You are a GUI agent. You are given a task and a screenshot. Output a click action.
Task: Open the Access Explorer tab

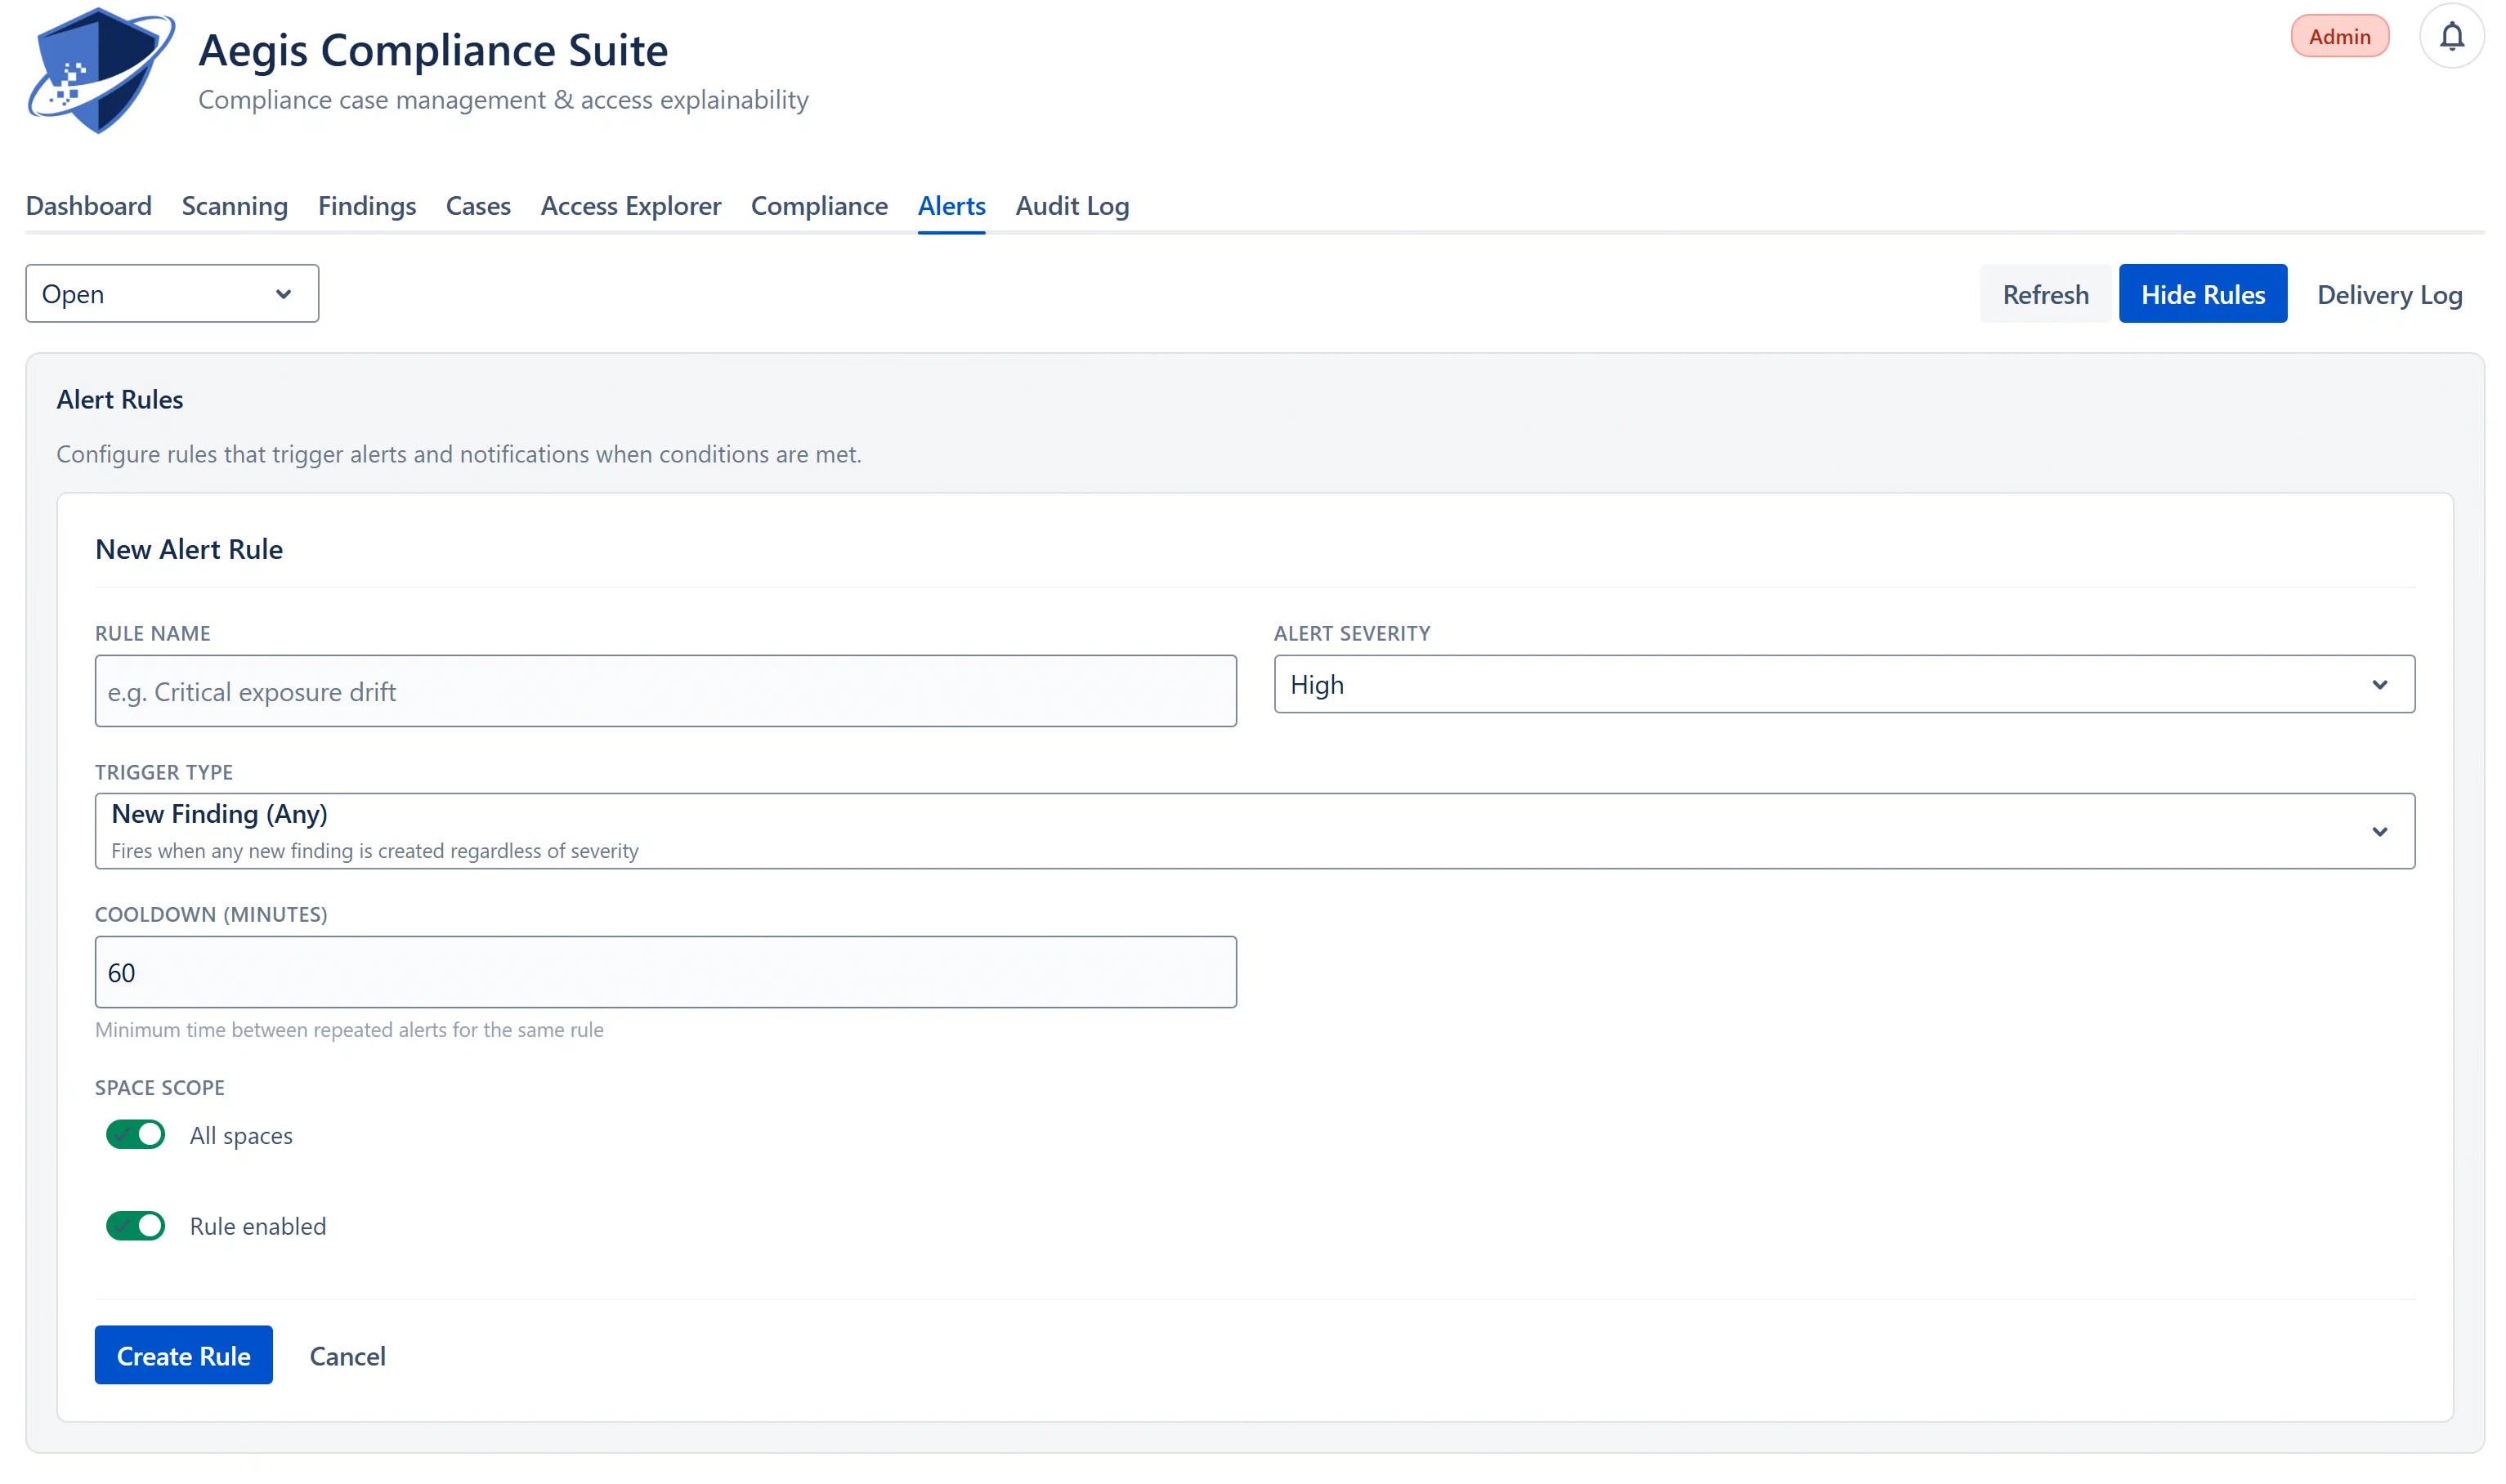coord(631,206)
